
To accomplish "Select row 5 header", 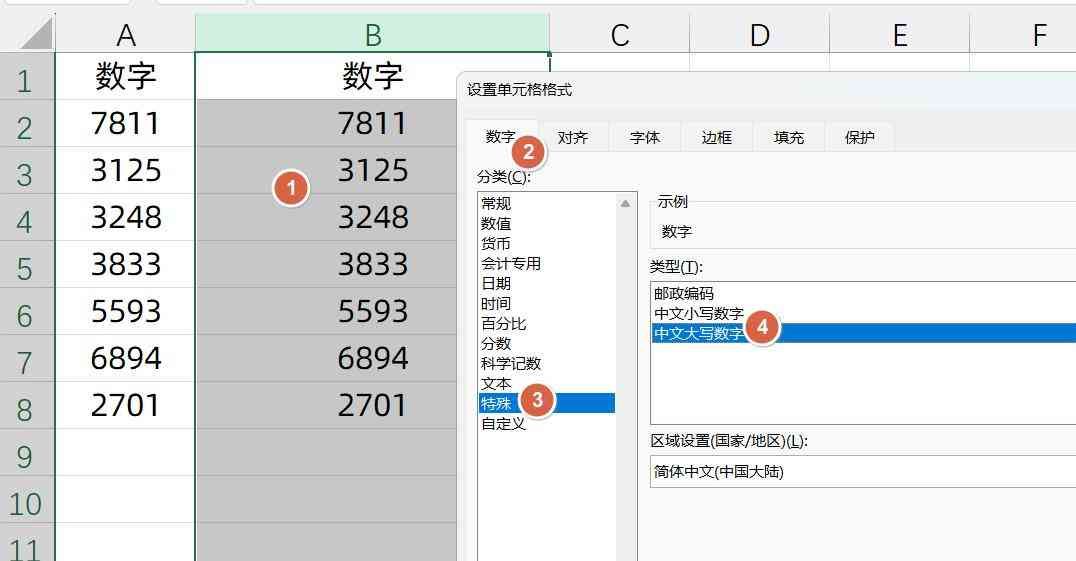I will (27, 265).
